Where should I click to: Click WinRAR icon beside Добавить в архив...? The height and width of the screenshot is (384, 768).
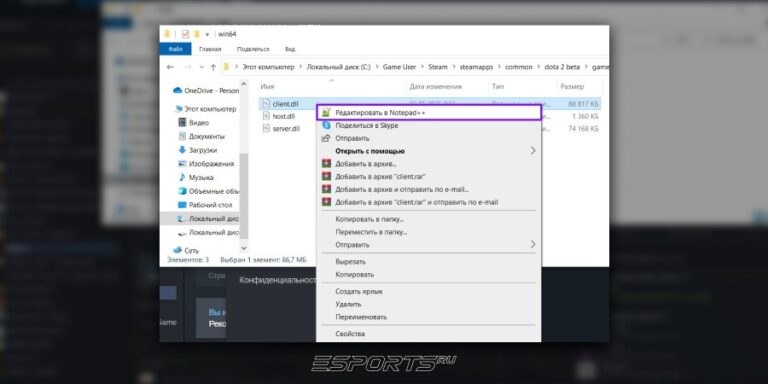326,164
